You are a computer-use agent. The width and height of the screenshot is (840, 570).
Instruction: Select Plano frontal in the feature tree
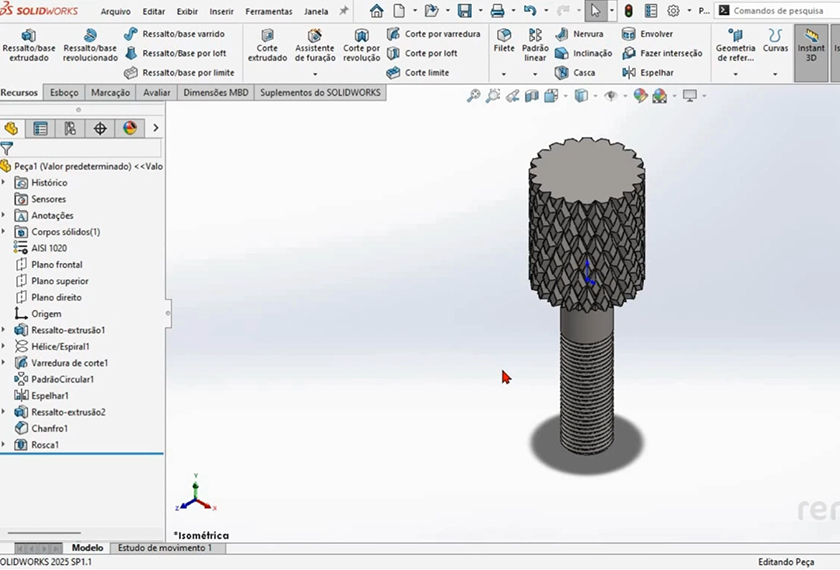[x=56, y=265]
